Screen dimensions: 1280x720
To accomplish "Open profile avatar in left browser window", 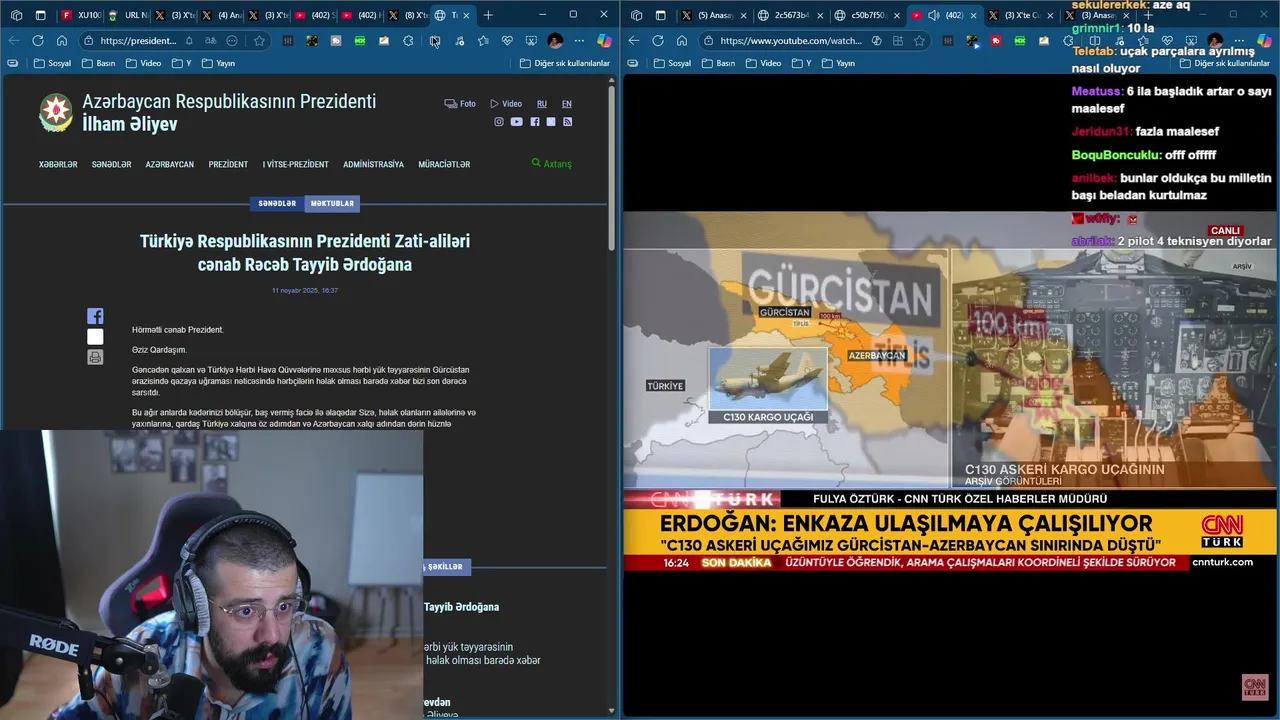I will click(x=555, y=40).
